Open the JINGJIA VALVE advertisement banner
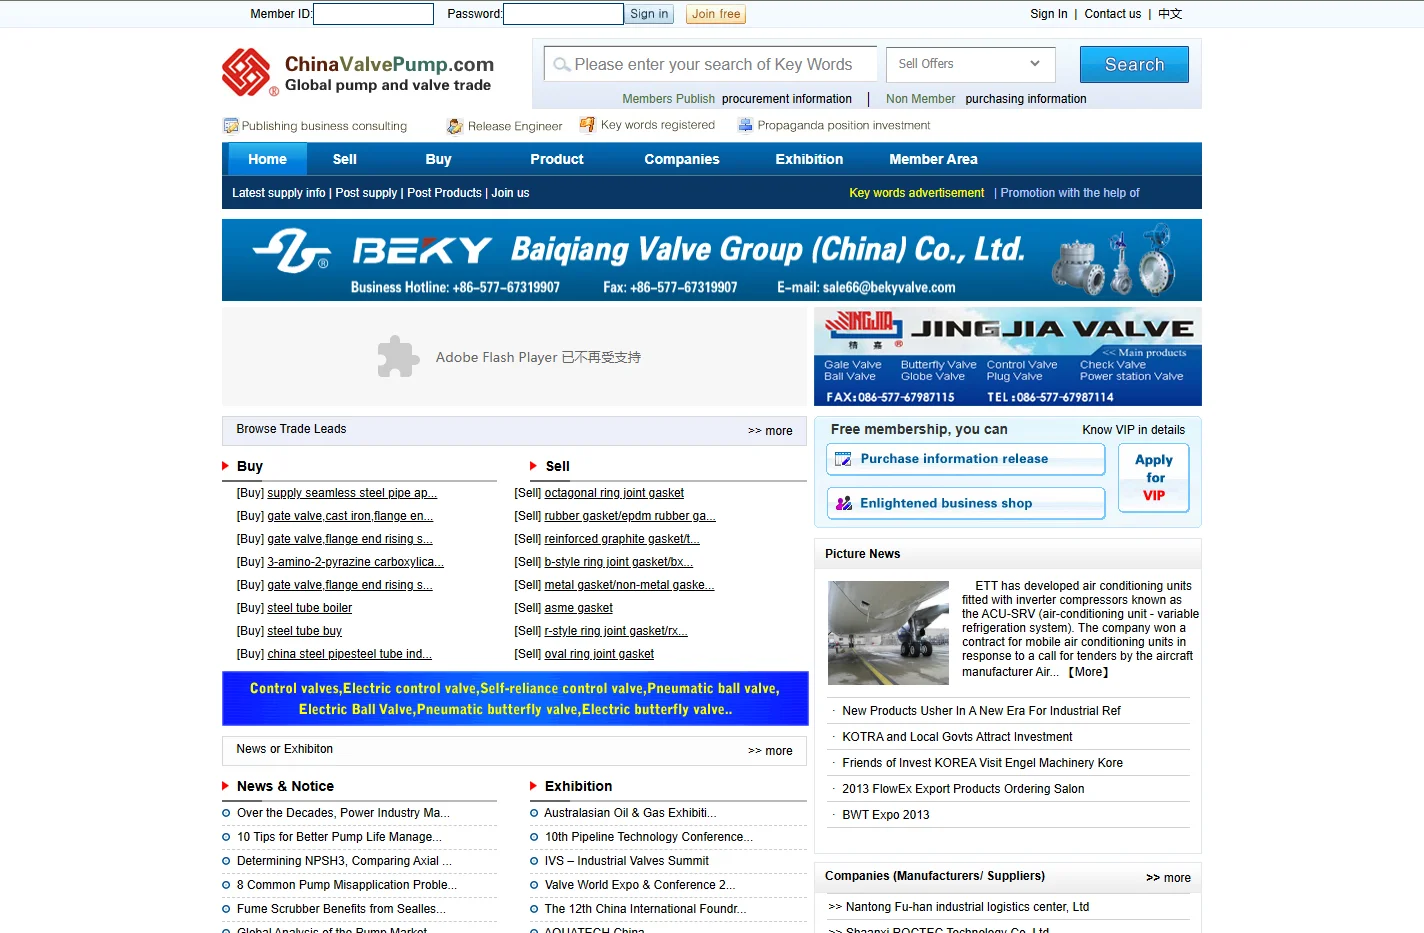 click(x=1008, y=356)
